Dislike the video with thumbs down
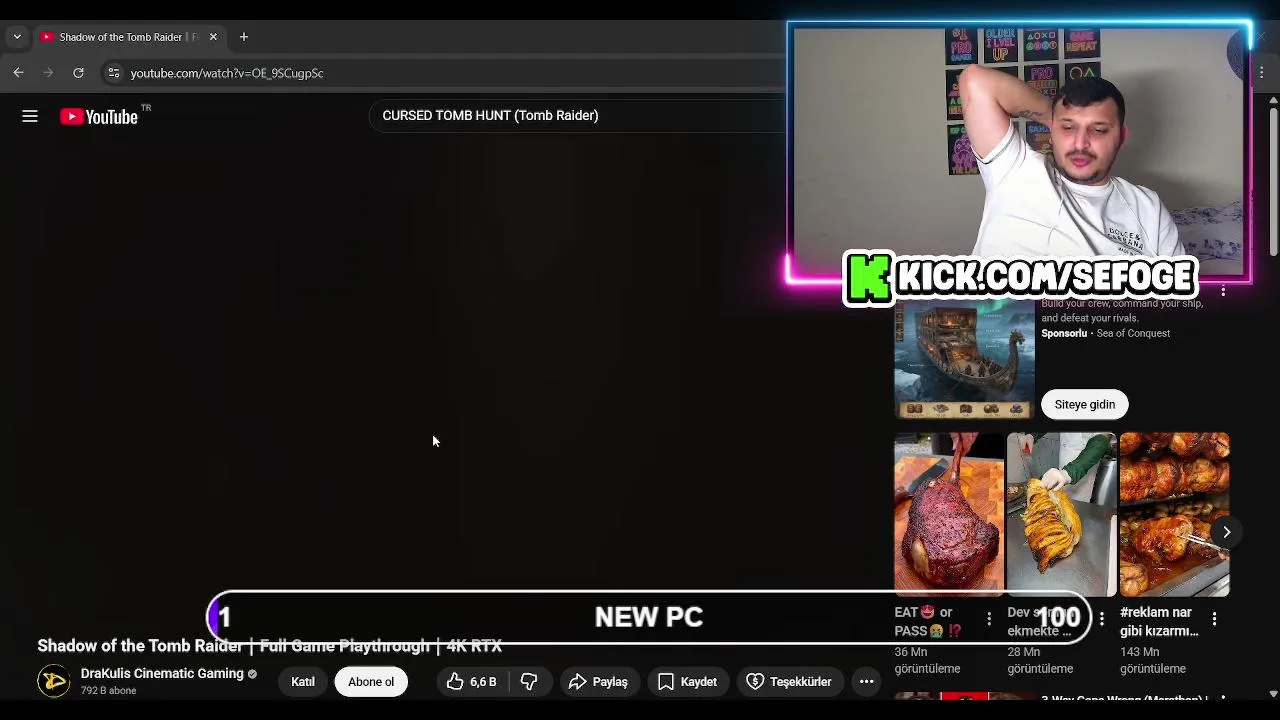The image size is (1280, 720). point(529,682)
